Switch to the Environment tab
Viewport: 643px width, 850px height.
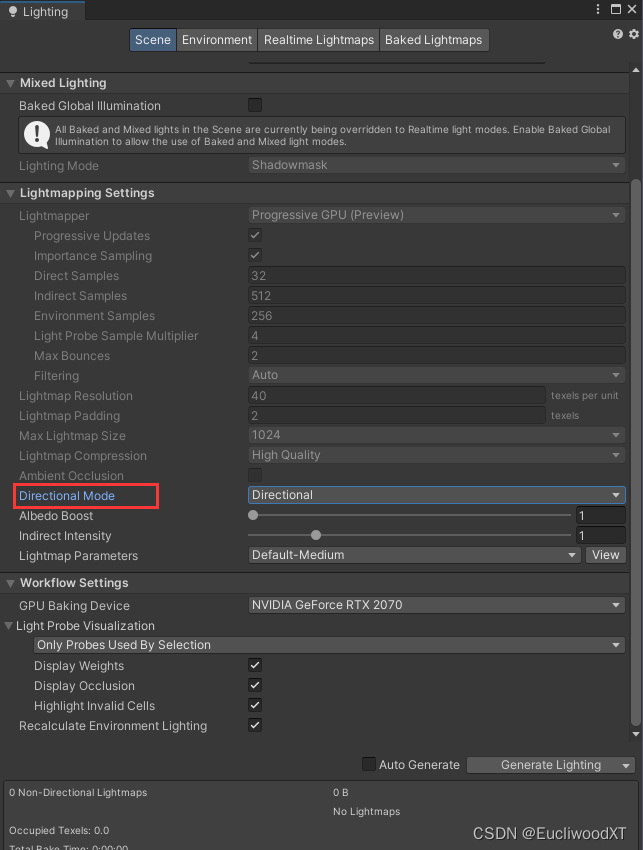tap(217, 40)
